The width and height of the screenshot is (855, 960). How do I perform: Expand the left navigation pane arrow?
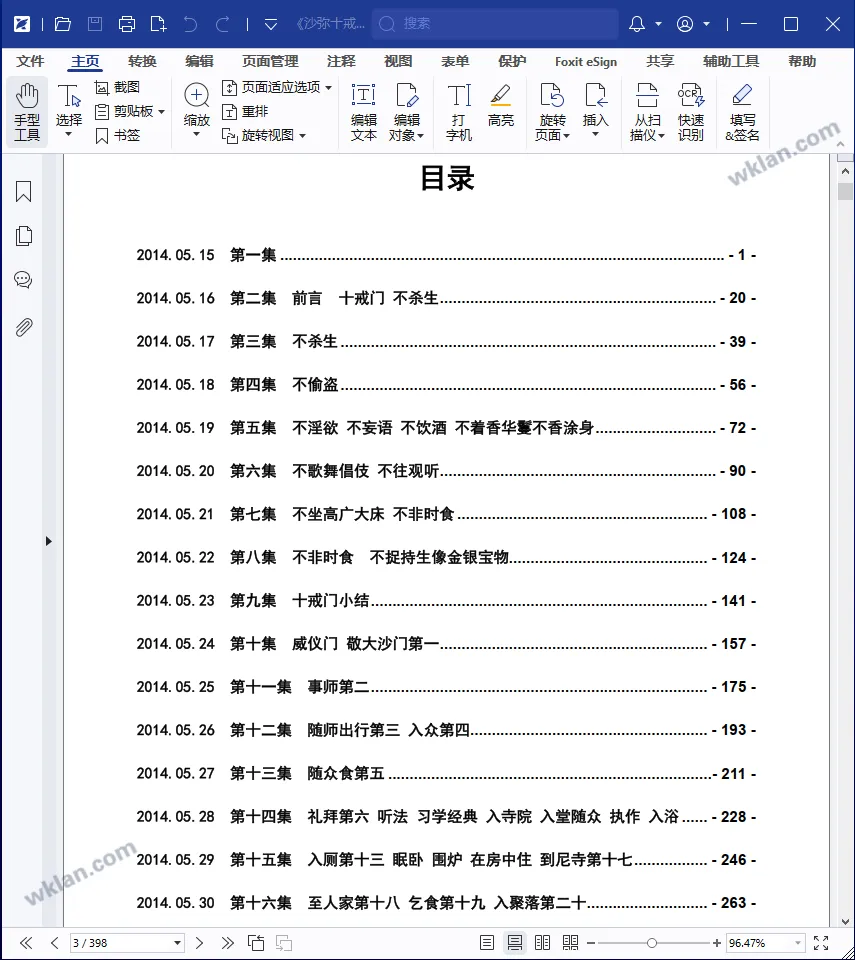click(48, 541)
